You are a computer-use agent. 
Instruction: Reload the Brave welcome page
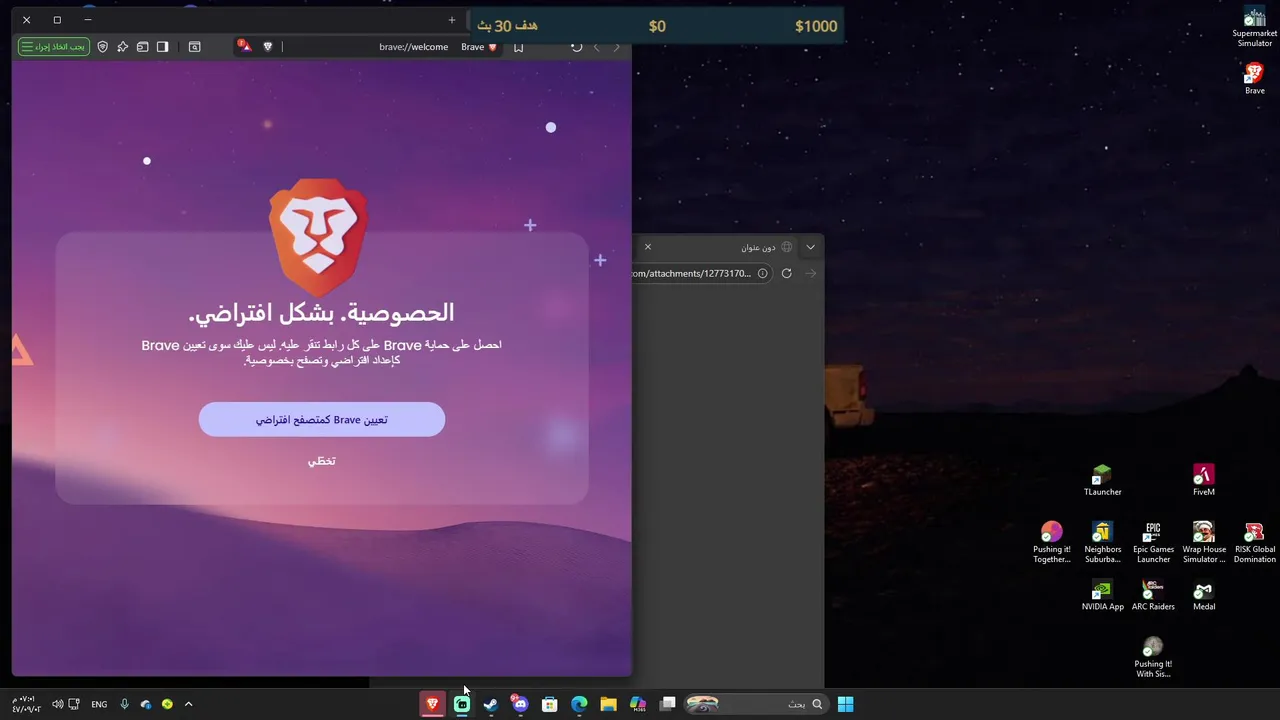pos(576,47)
